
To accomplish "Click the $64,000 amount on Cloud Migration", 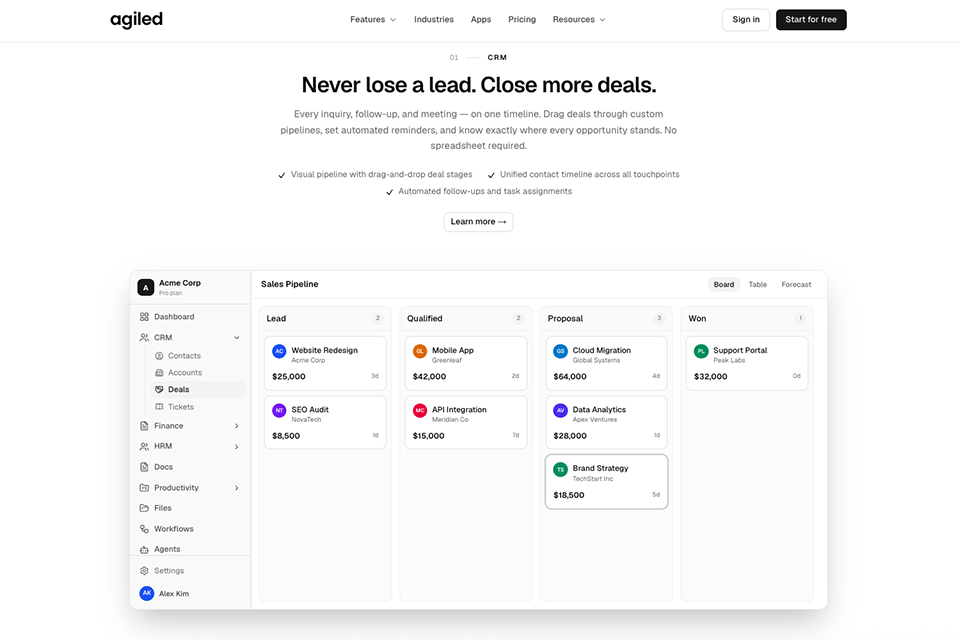I will pyautogui.click(x=570, y=377).
